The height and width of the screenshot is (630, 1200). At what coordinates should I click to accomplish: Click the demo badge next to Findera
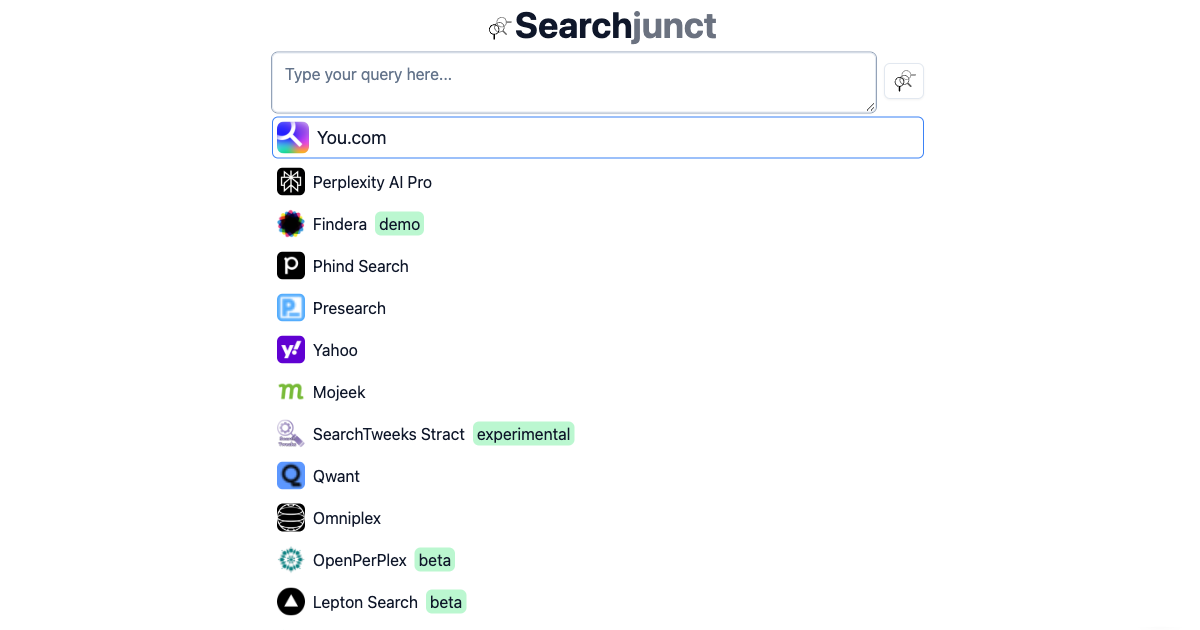399,223
